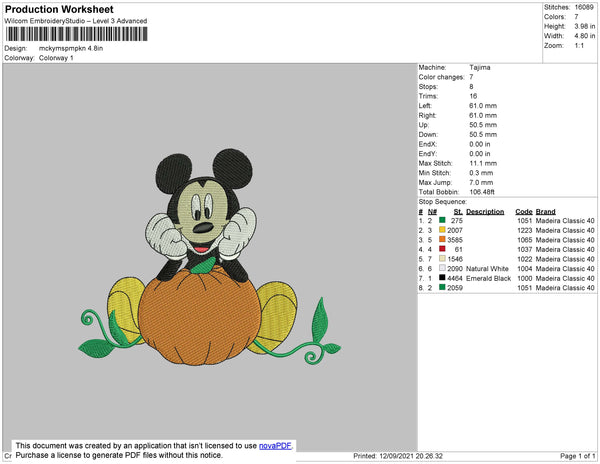Click the Width value 4.80 in

(585, 36)
